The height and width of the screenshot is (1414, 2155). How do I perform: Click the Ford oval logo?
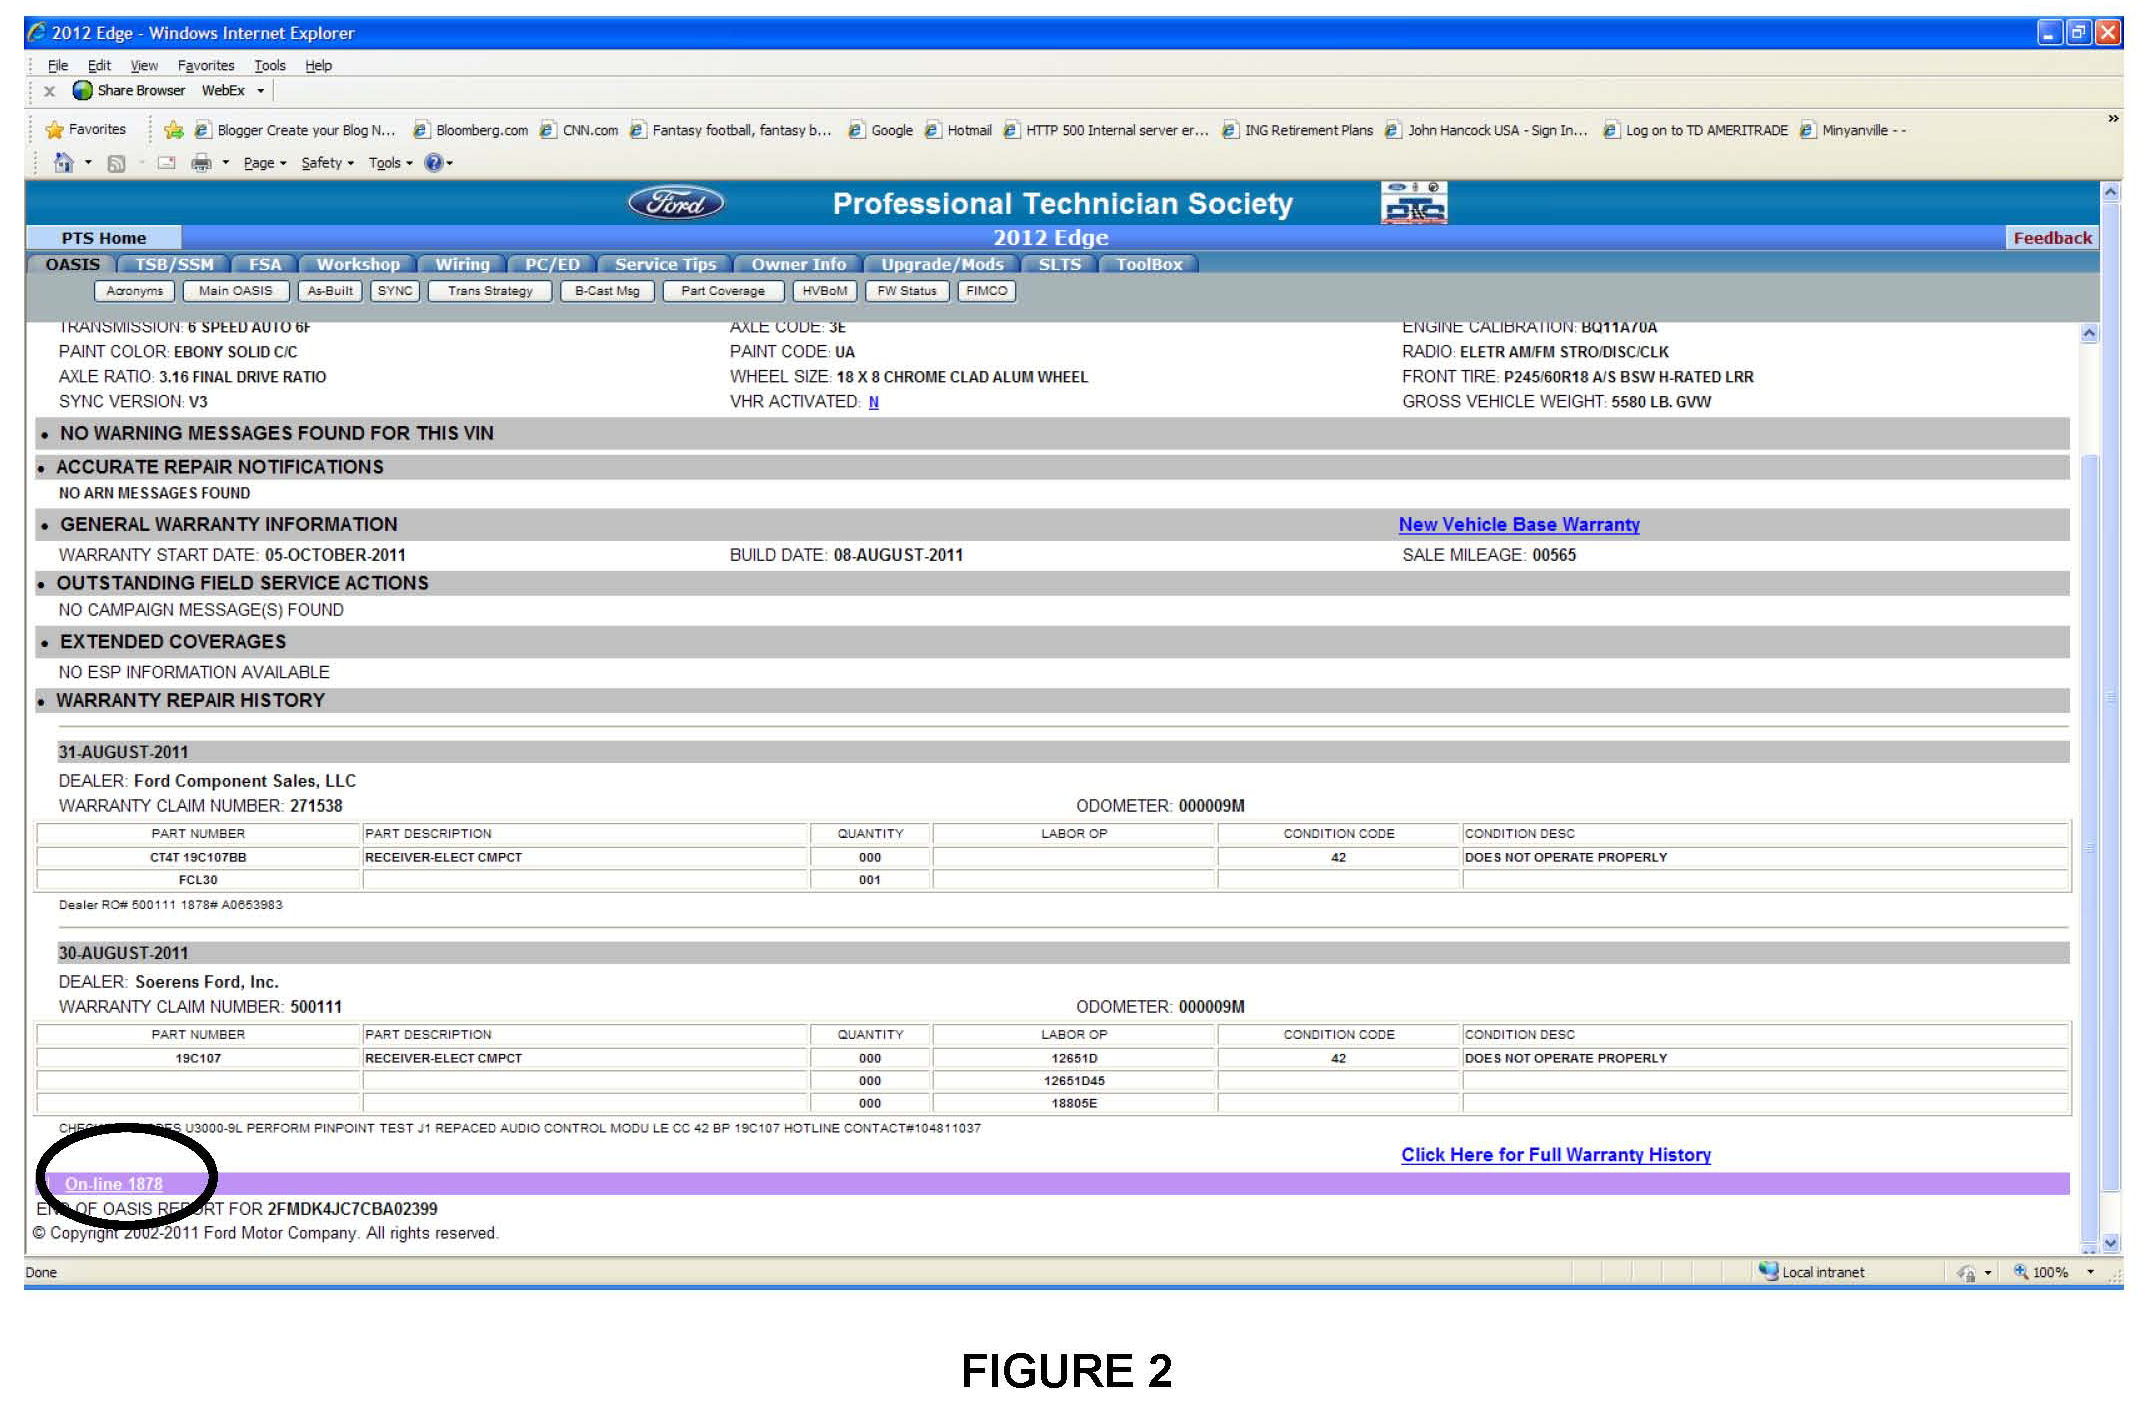click(676, 203)
